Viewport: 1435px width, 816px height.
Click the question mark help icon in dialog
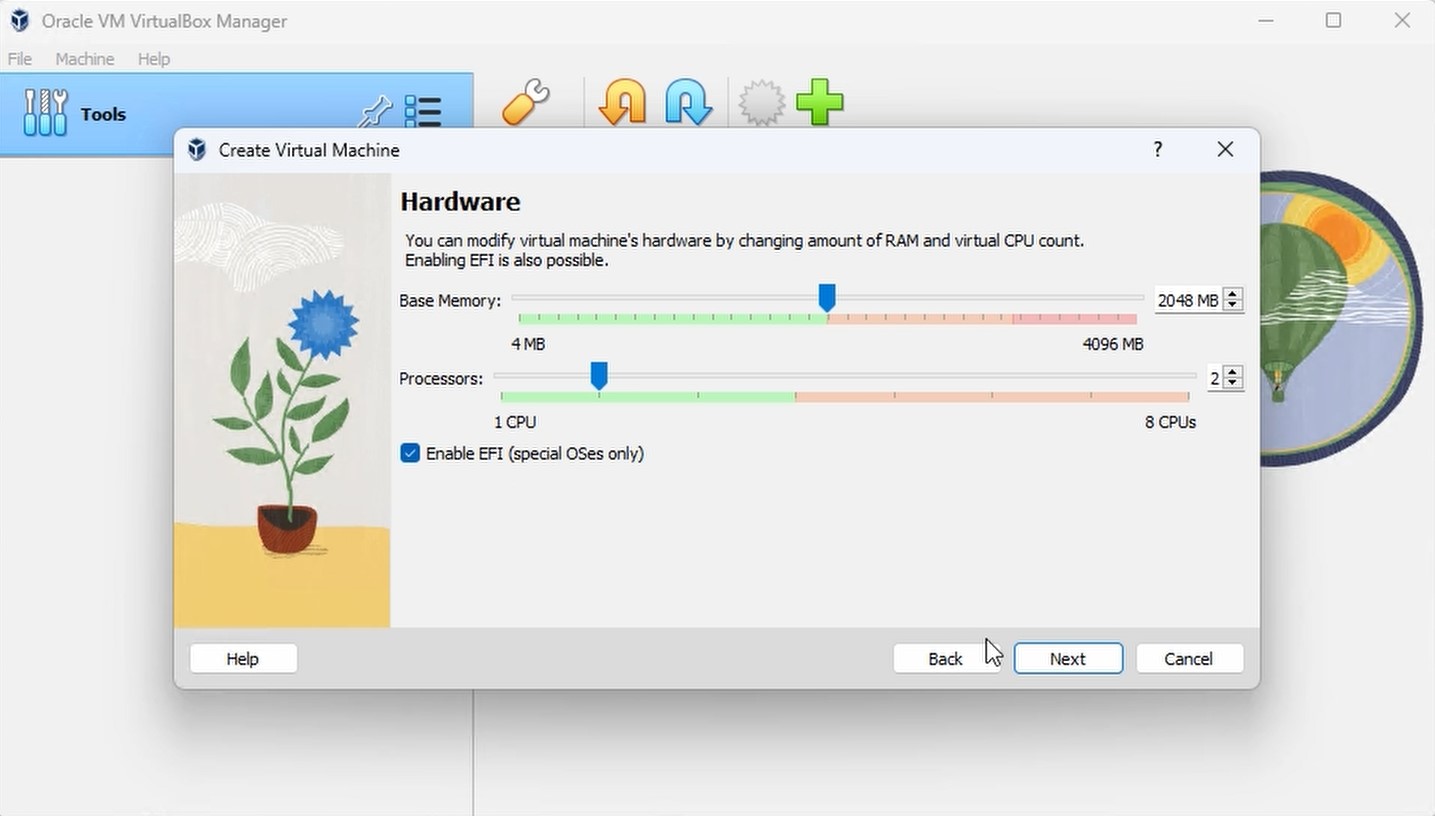[1157, 149]
